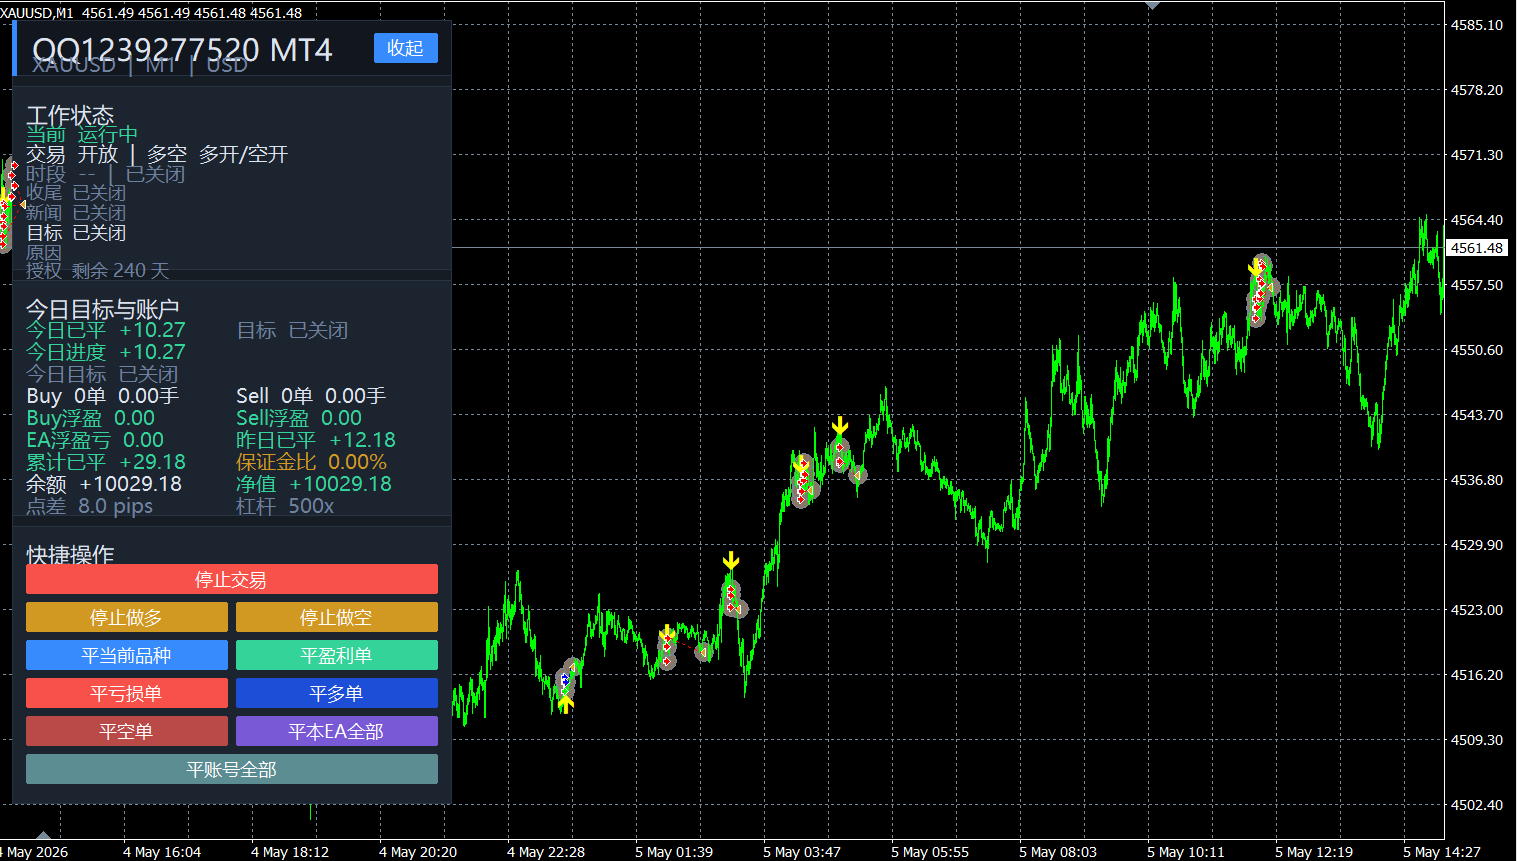Click the yellow down arrow near 4543.70 level
This screenshot has width=1517, height=861.
(840, 426)
